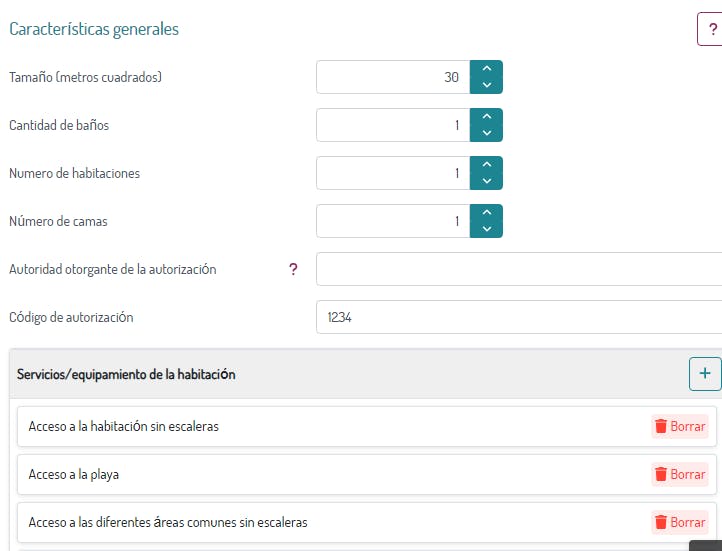This screenshot has height=551, width=722.
Task: Click the Servicios/equipamiento de la habitación header
Action: [127, 375]
